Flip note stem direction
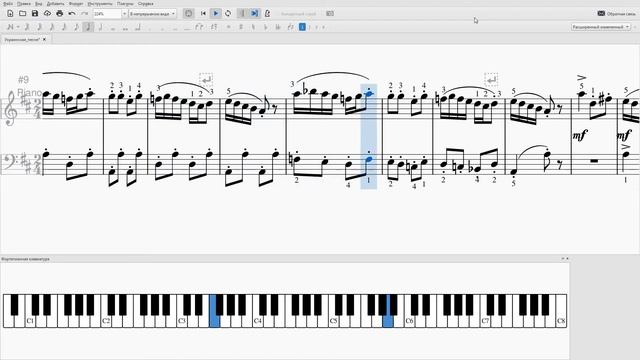This screenshot has height=360, width=640. tap(291, 27)
